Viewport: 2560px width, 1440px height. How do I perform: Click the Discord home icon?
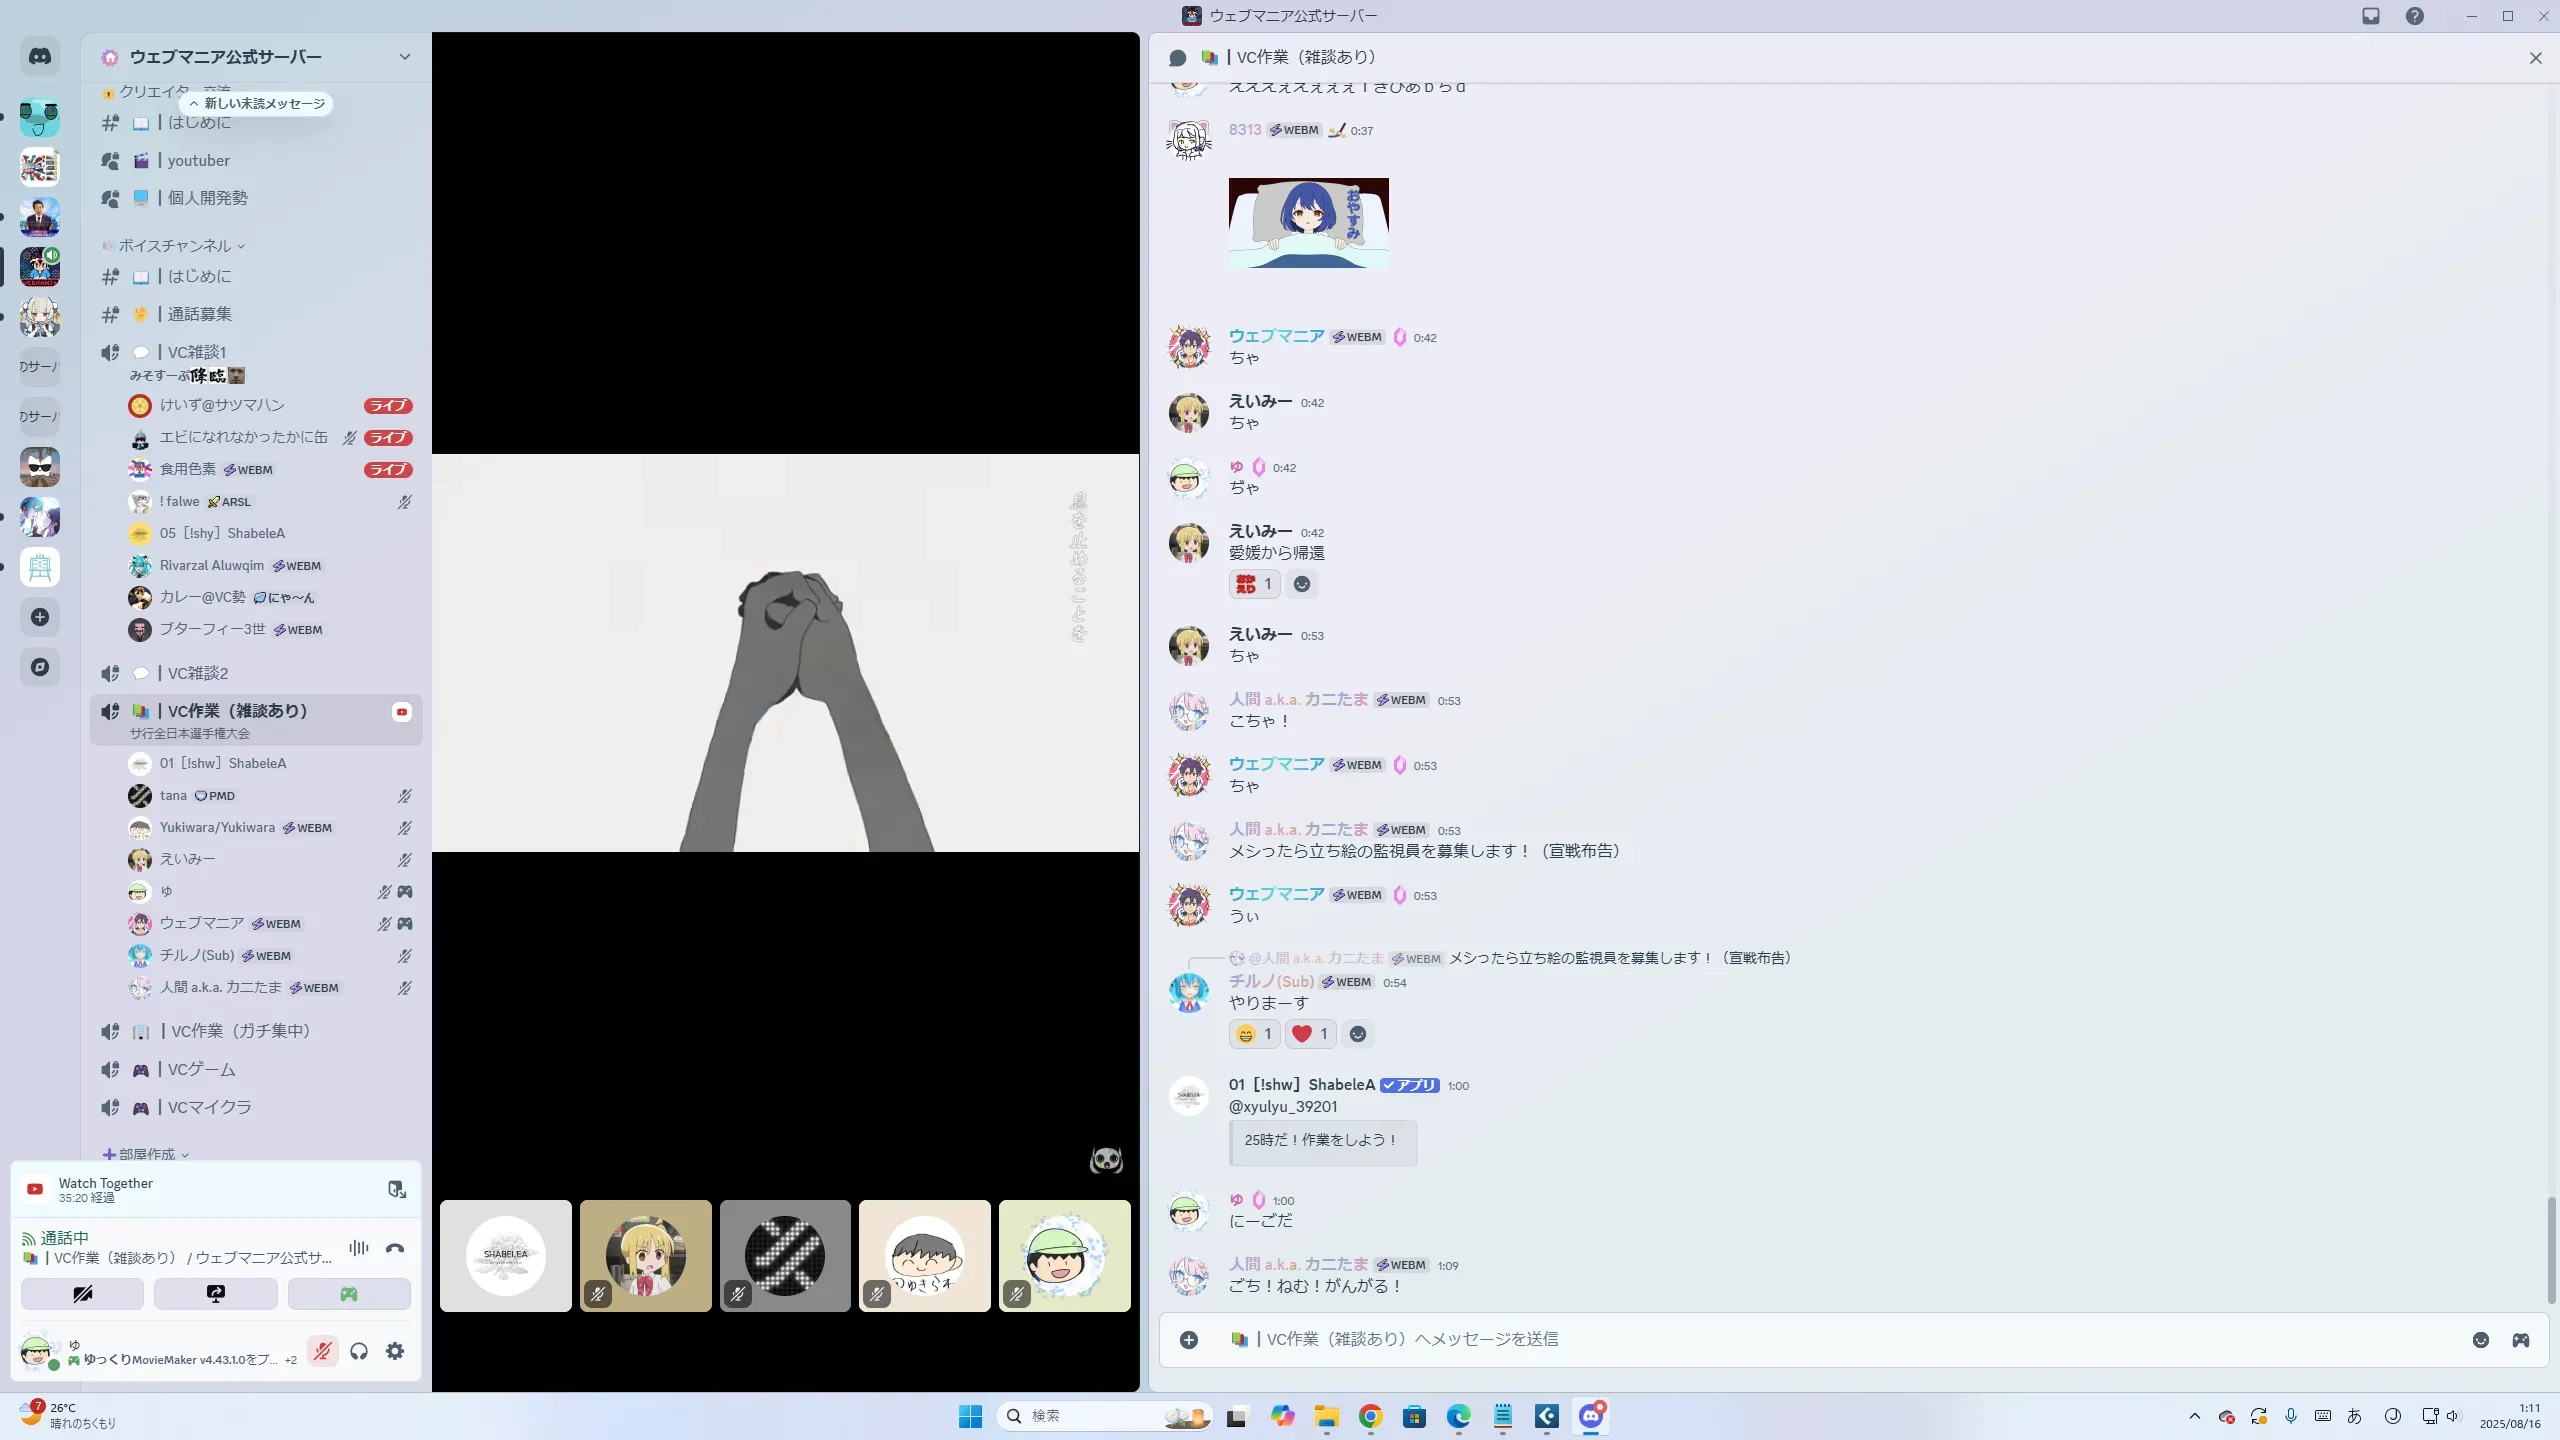40,57
